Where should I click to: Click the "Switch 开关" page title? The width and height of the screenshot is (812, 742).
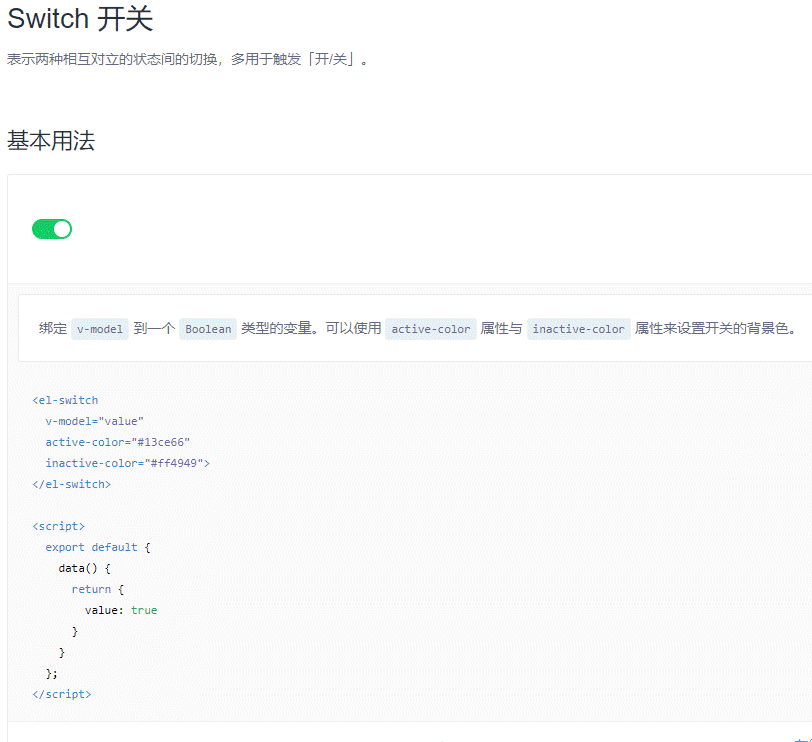[80, 19]
